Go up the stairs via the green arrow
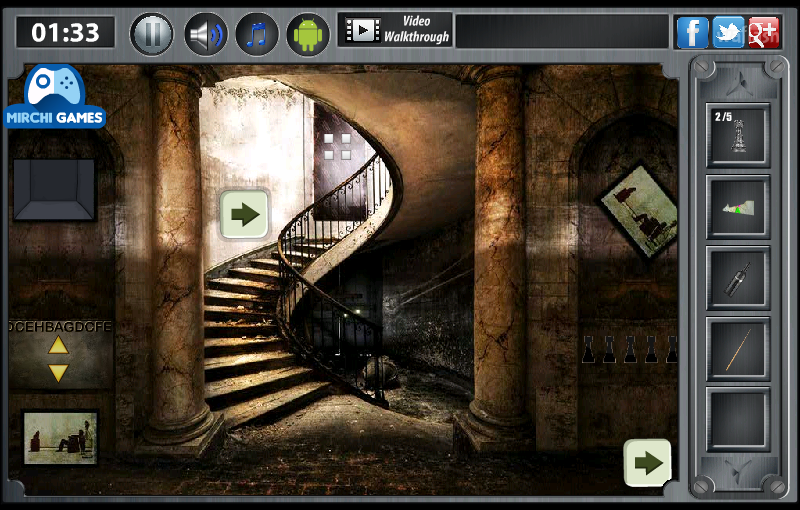800x510 pixels. [x=244, y=215]
